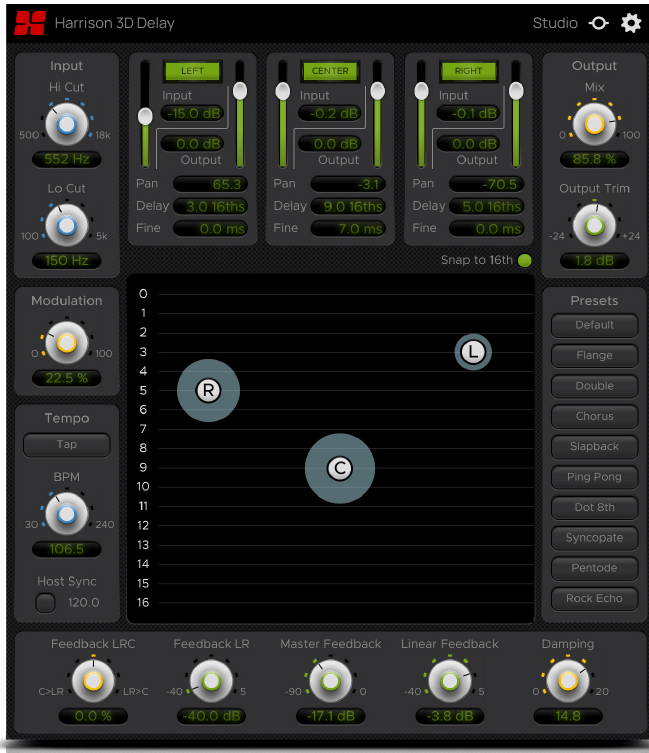Image resolution: width=649 pixels, height=753 pixels.
Task: Click the 85.8 % Mix value
Action: 594,159
